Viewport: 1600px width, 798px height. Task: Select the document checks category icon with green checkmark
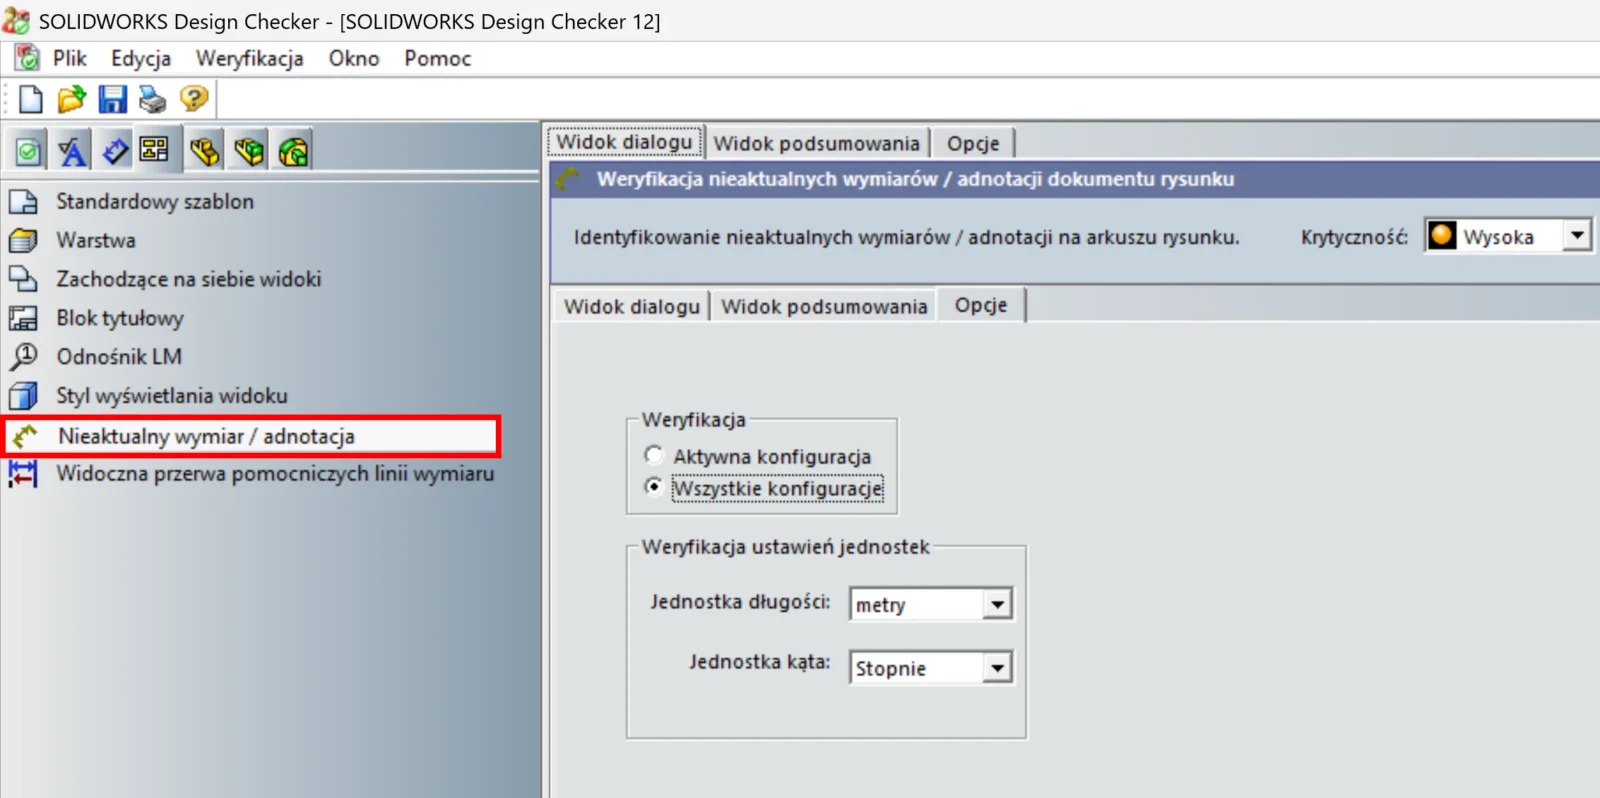point(29,151)
